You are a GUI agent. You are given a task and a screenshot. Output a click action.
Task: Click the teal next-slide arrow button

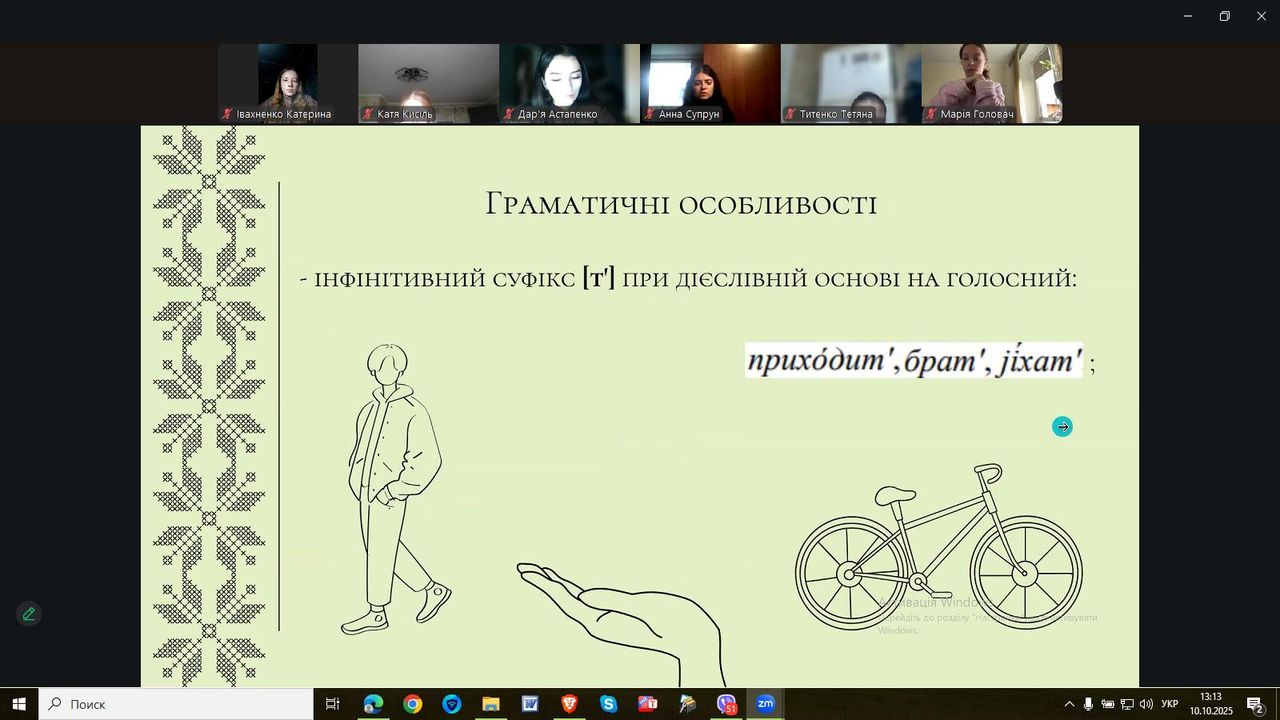[1062, 427]
